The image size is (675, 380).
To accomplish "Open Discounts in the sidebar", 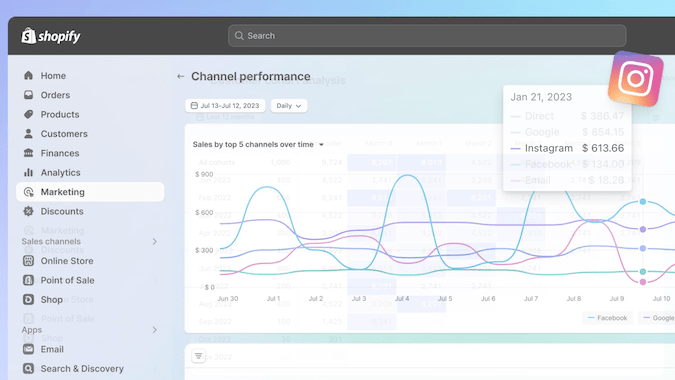I will [x=62, y=211].
